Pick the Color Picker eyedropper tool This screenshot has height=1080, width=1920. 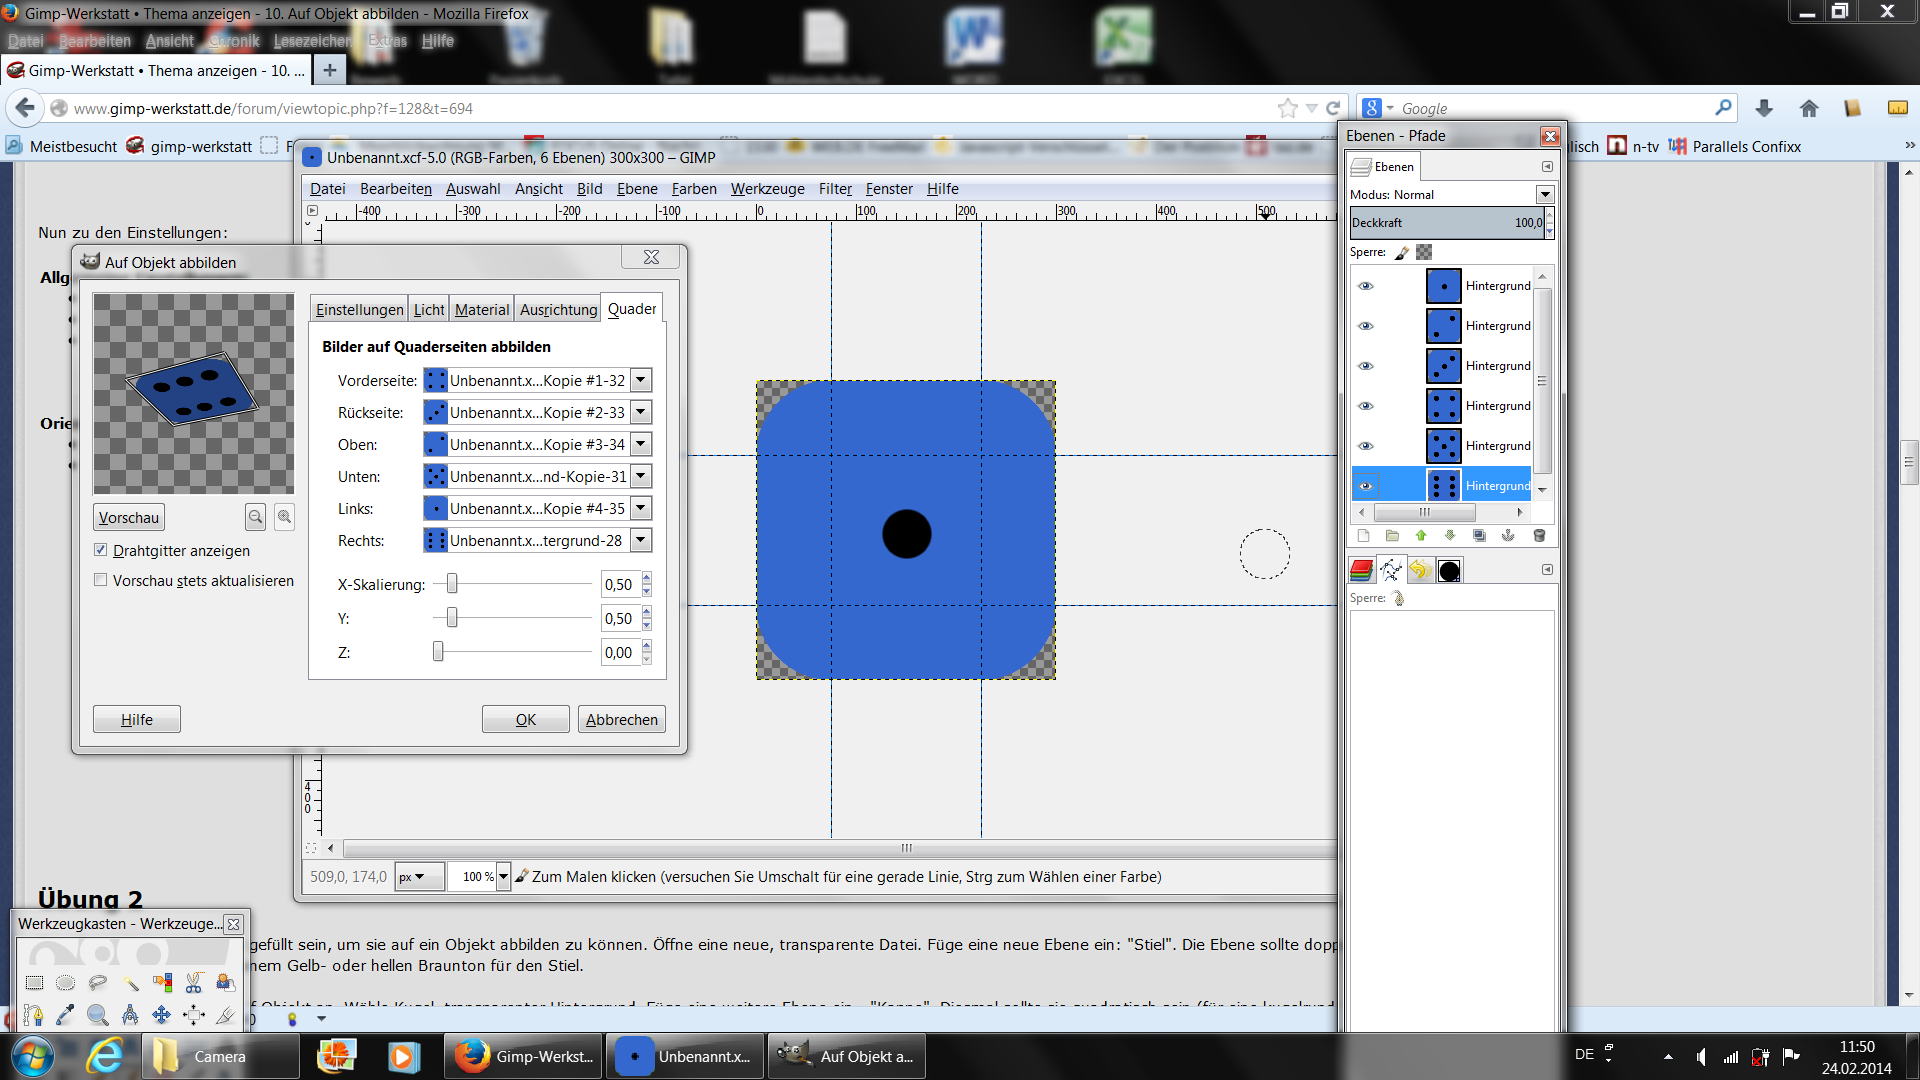pyautogui.click(x=66, y=1015)
